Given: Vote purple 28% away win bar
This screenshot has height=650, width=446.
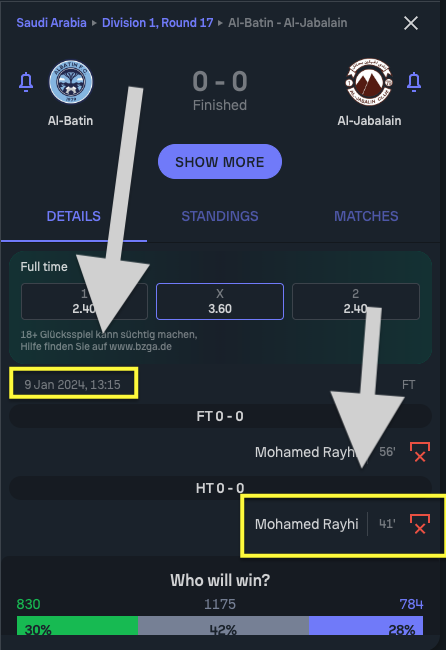Looking at the screenshot, I should (x=366, y=626).
